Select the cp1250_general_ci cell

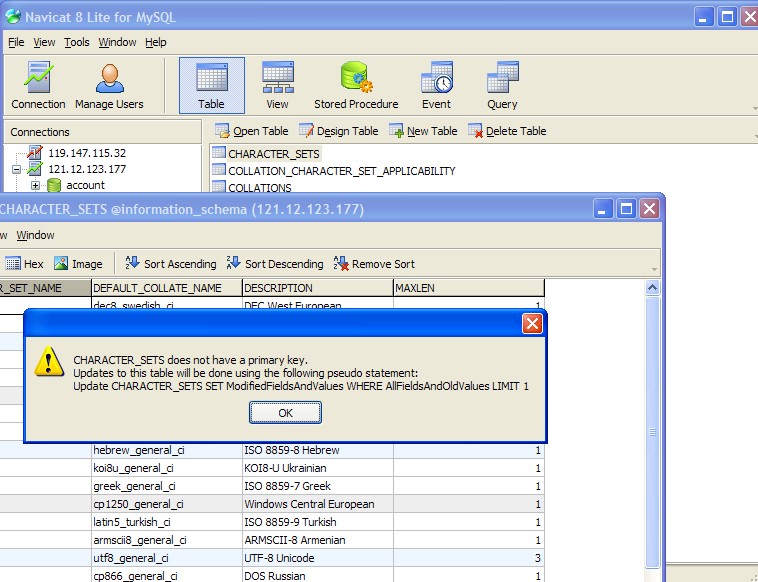(x=167, y=504)
